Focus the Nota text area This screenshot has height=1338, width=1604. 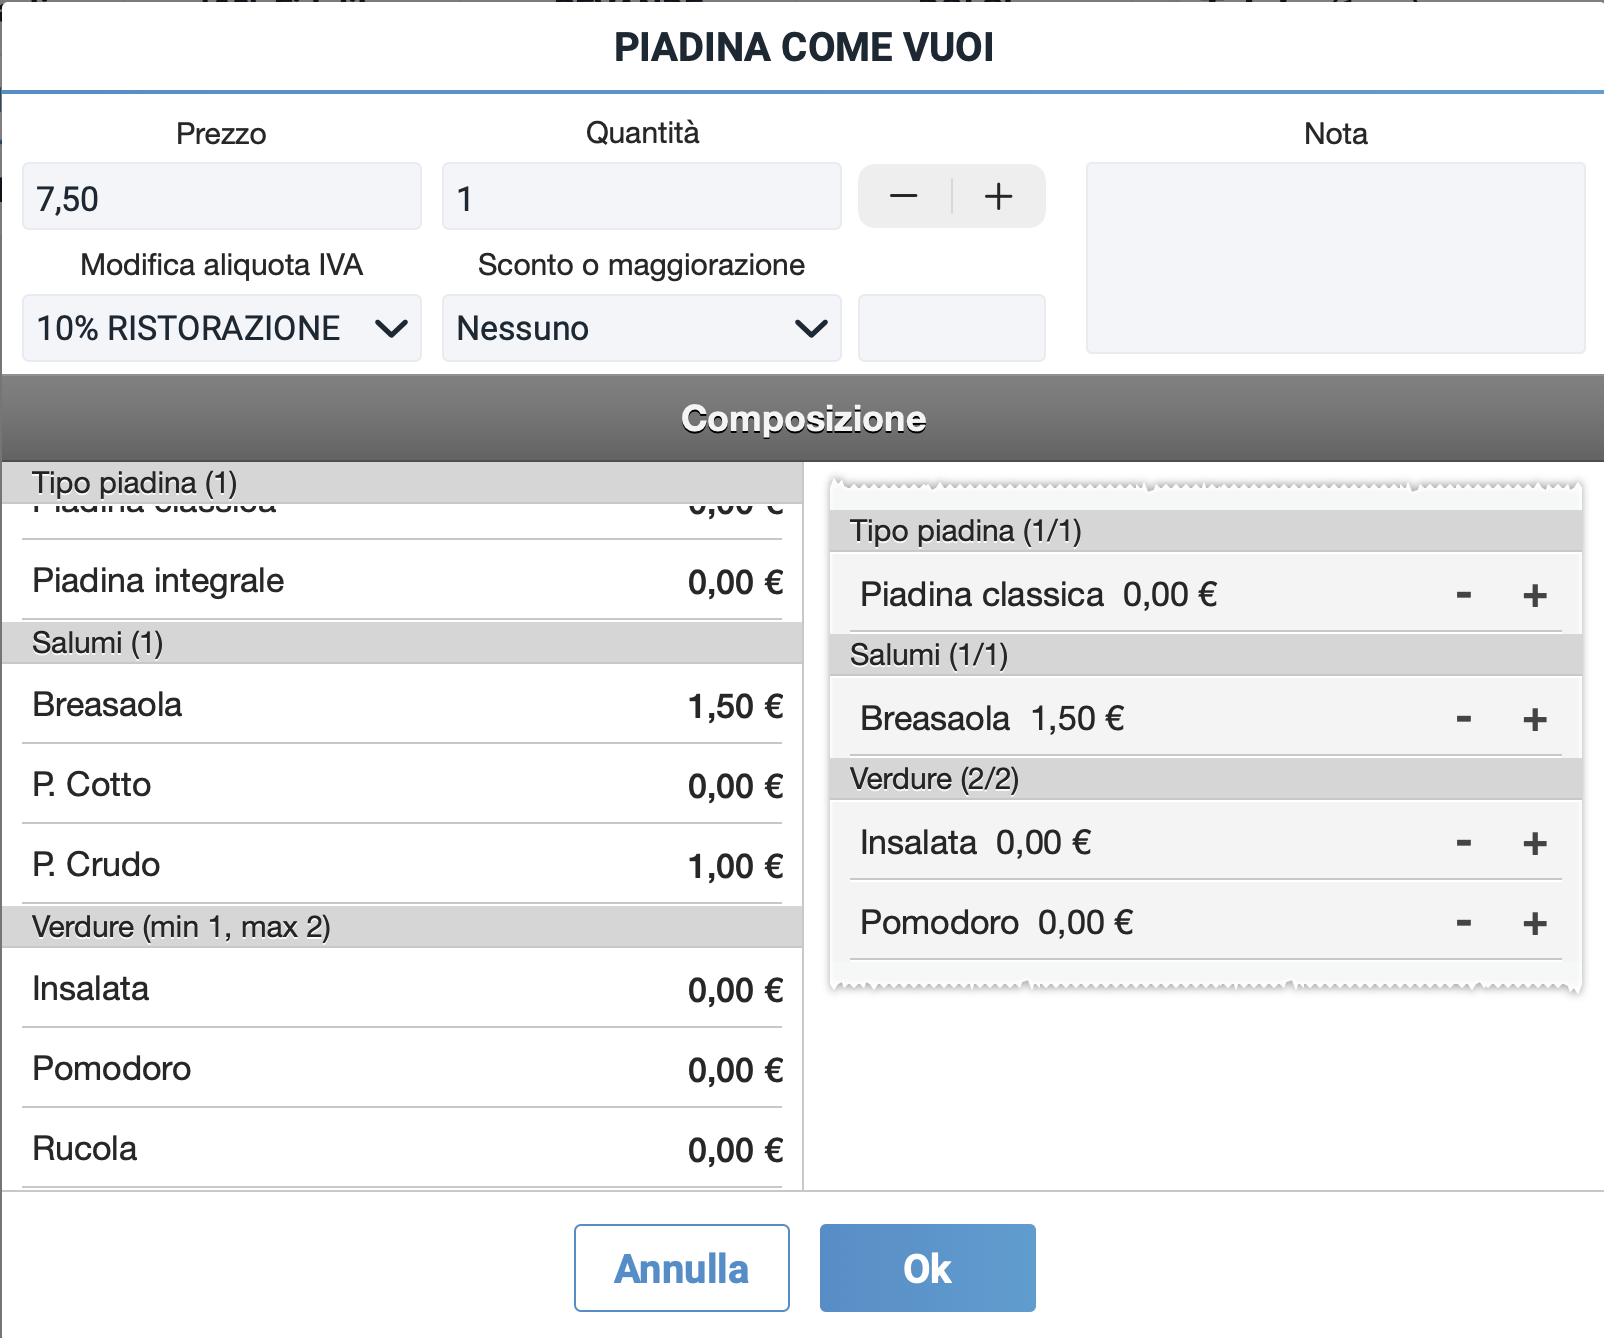click(1335, 258)
